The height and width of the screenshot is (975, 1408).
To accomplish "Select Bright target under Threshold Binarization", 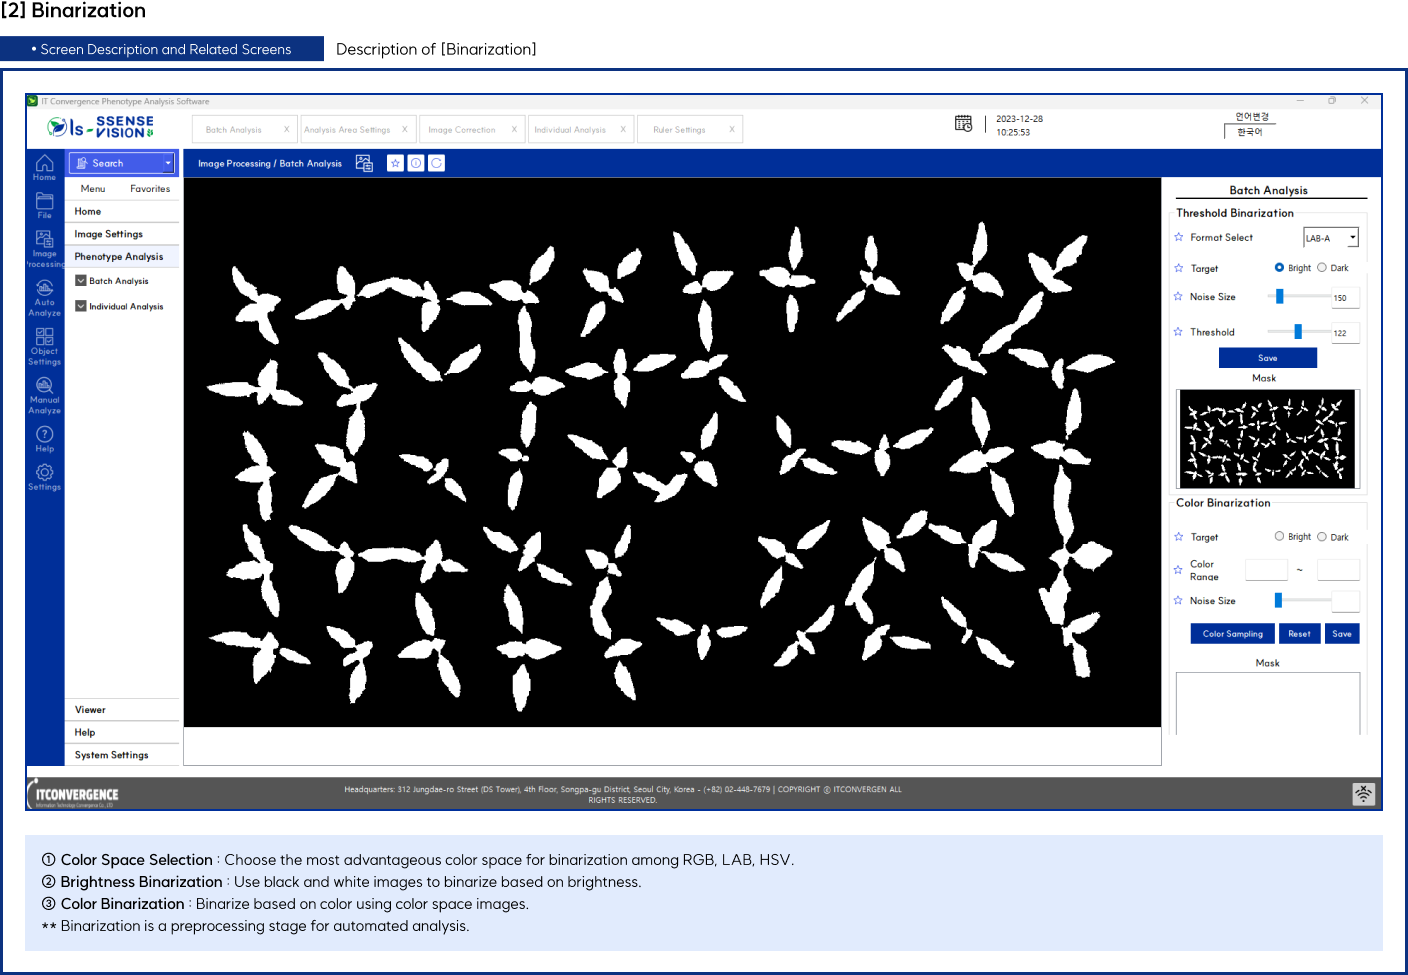I will 1279,268.
